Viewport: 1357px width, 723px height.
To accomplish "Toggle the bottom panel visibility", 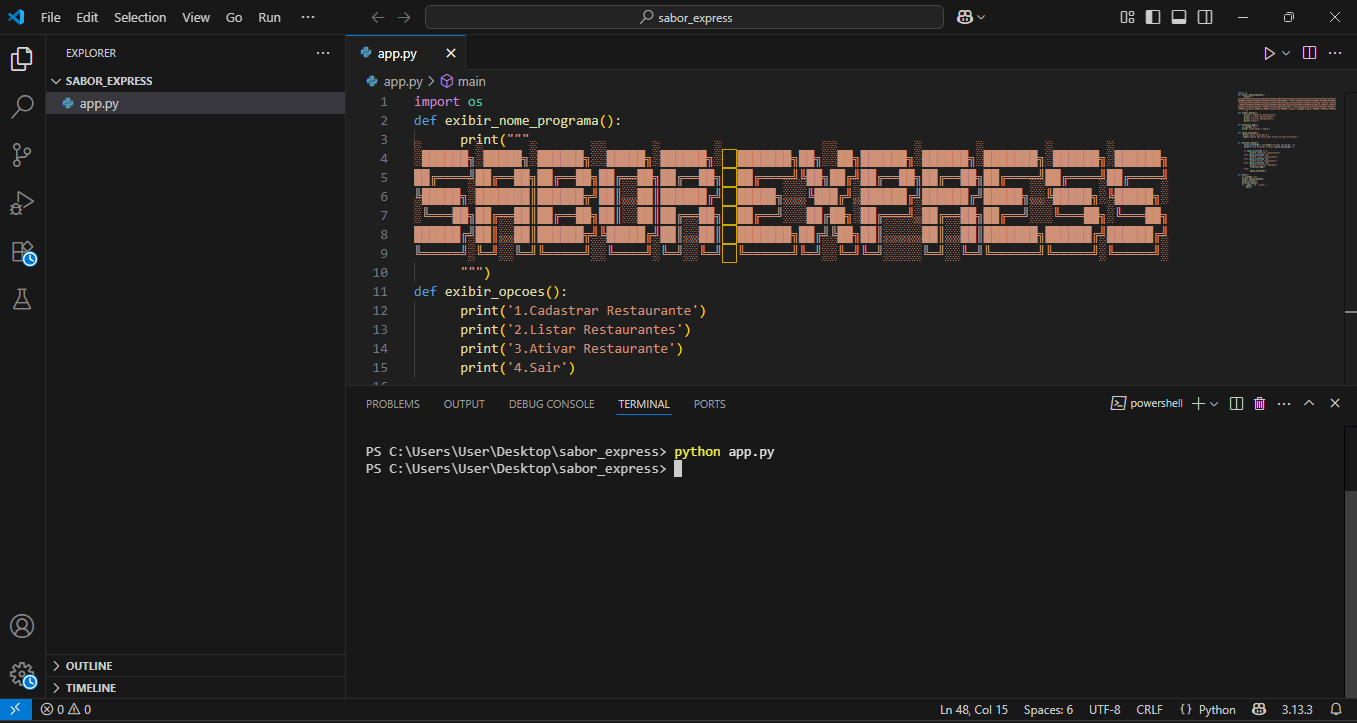I will pyautogui.click(x=1179, y=17).
